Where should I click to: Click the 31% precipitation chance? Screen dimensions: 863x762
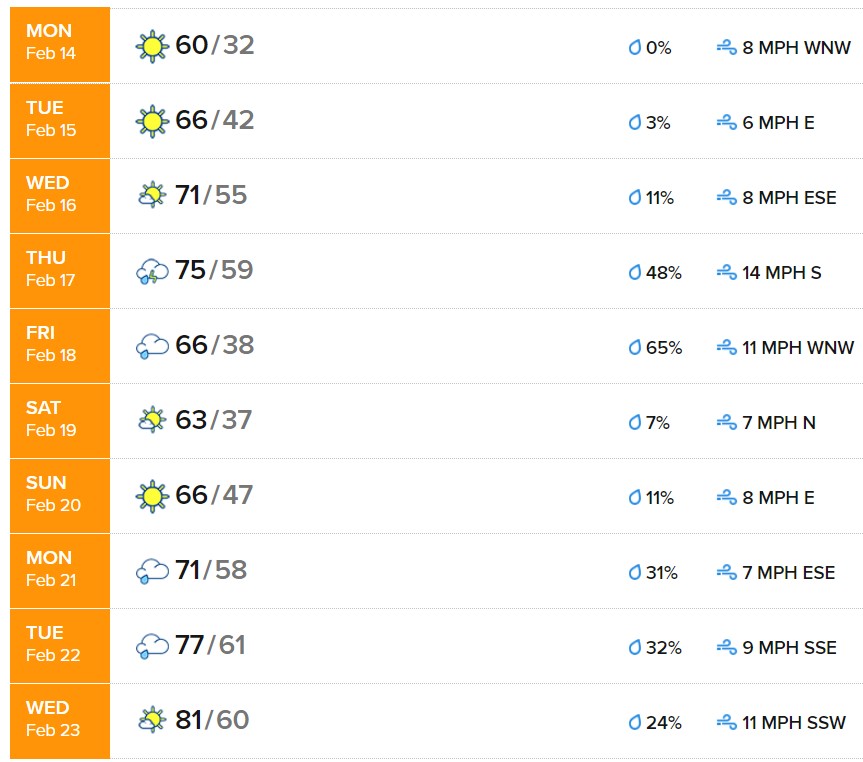click(x=662, y=573)
